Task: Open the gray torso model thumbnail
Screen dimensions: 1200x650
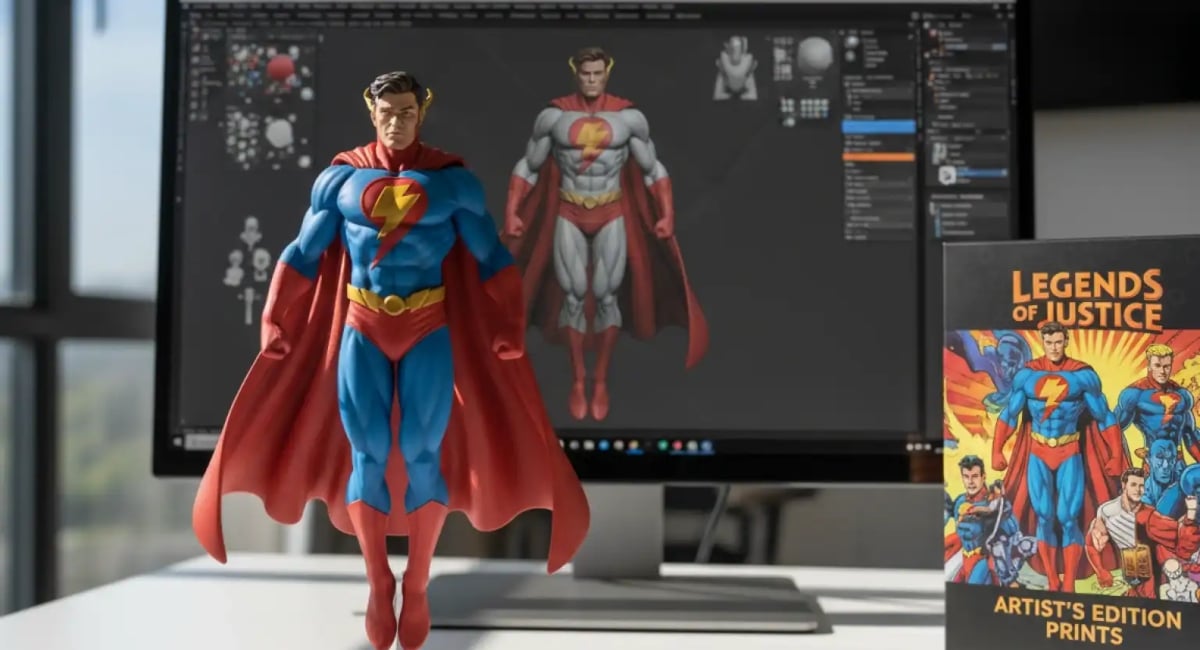Action: [x=735, y=68]
